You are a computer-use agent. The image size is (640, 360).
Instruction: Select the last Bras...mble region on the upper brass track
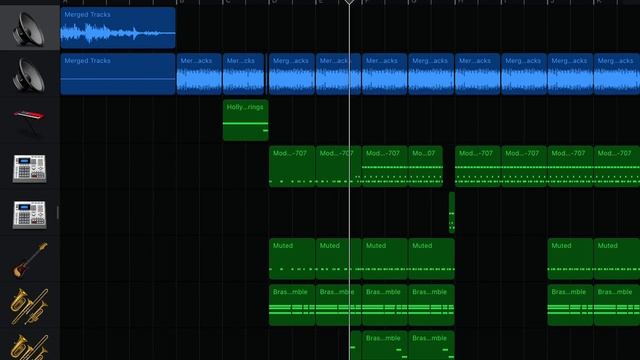click(x=617, y=305)
